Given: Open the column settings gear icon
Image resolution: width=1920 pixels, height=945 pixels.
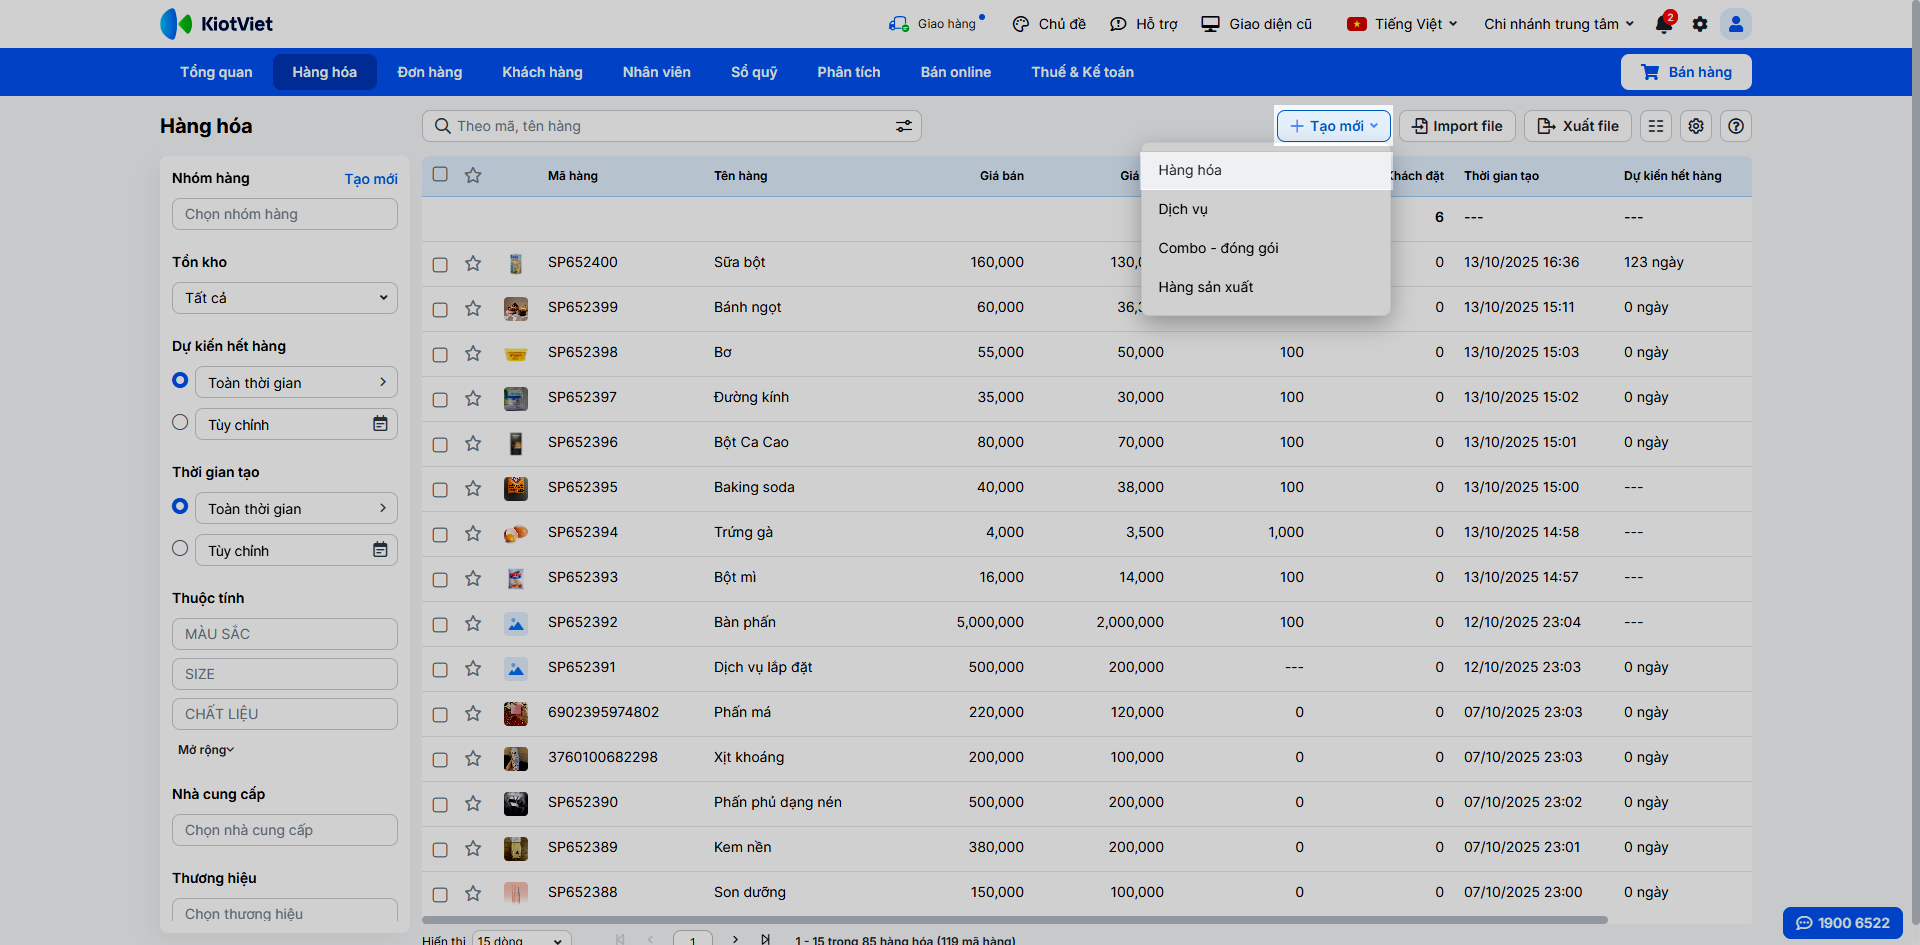Looking at the screenshot, I should coord(1696,126).
